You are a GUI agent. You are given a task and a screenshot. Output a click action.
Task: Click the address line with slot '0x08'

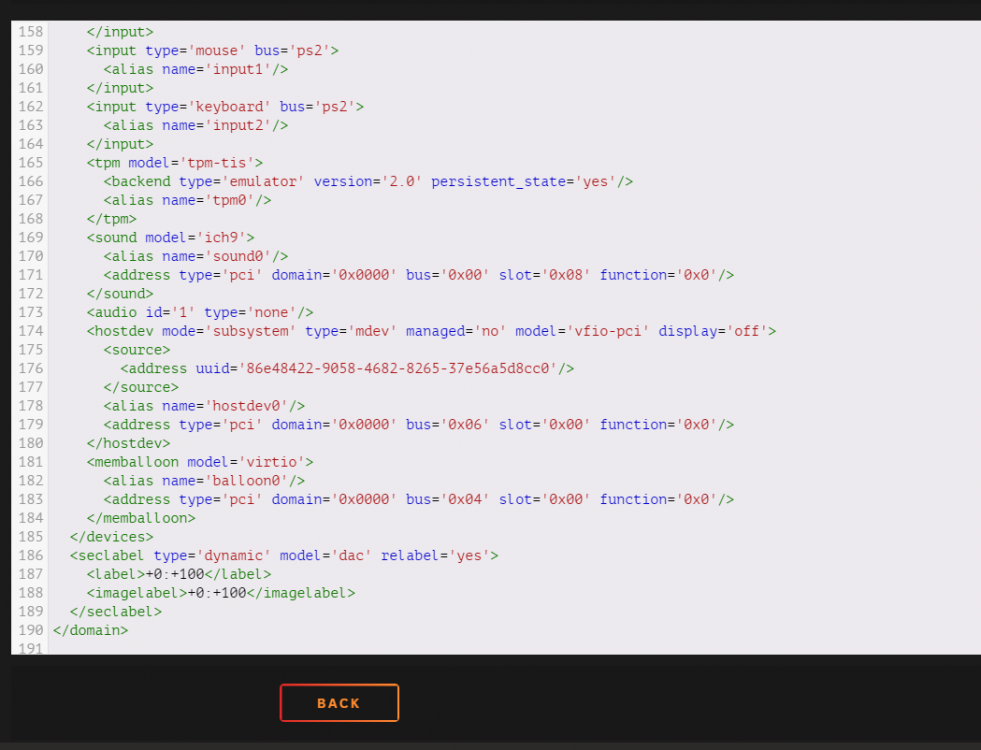pos(419,275)
